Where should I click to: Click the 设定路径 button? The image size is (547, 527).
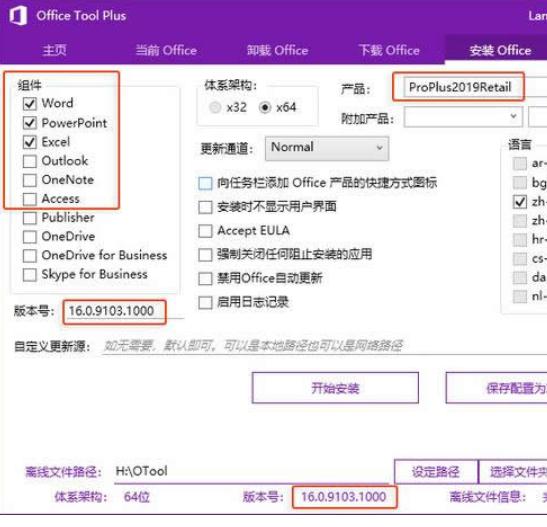pyautogui.click(x=436, y=472)
